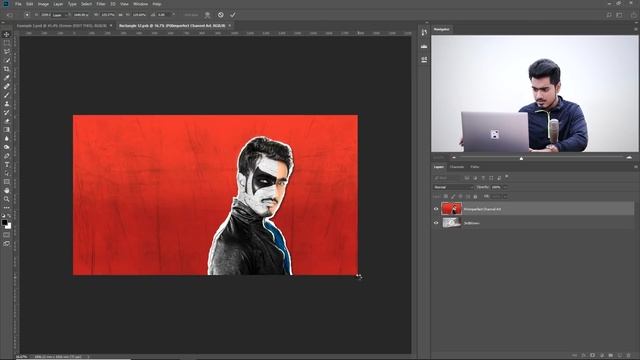Open the Image menu

pyautogui.click(x=43, y=4)
